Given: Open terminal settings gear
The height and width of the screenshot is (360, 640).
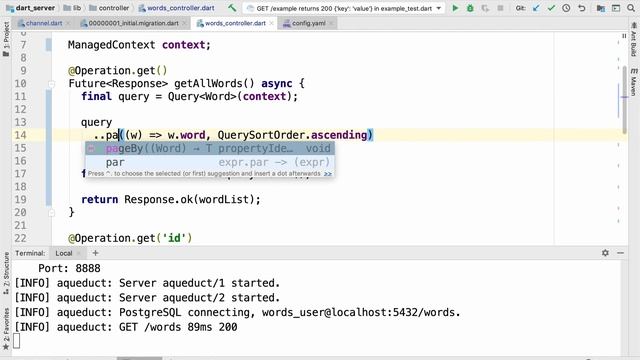Looking at the screenshot, I should click(x=605, y=253).
